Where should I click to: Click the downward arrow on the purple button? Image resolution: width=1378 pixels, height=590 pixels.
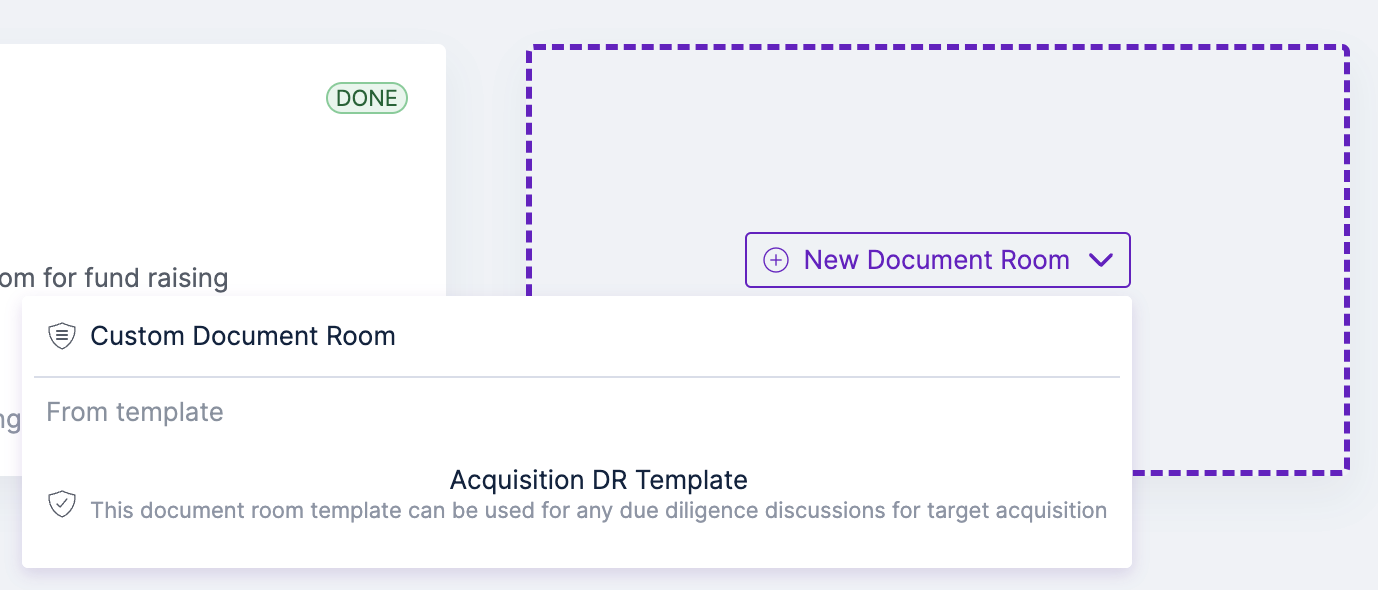click(x=1102, y=260)
